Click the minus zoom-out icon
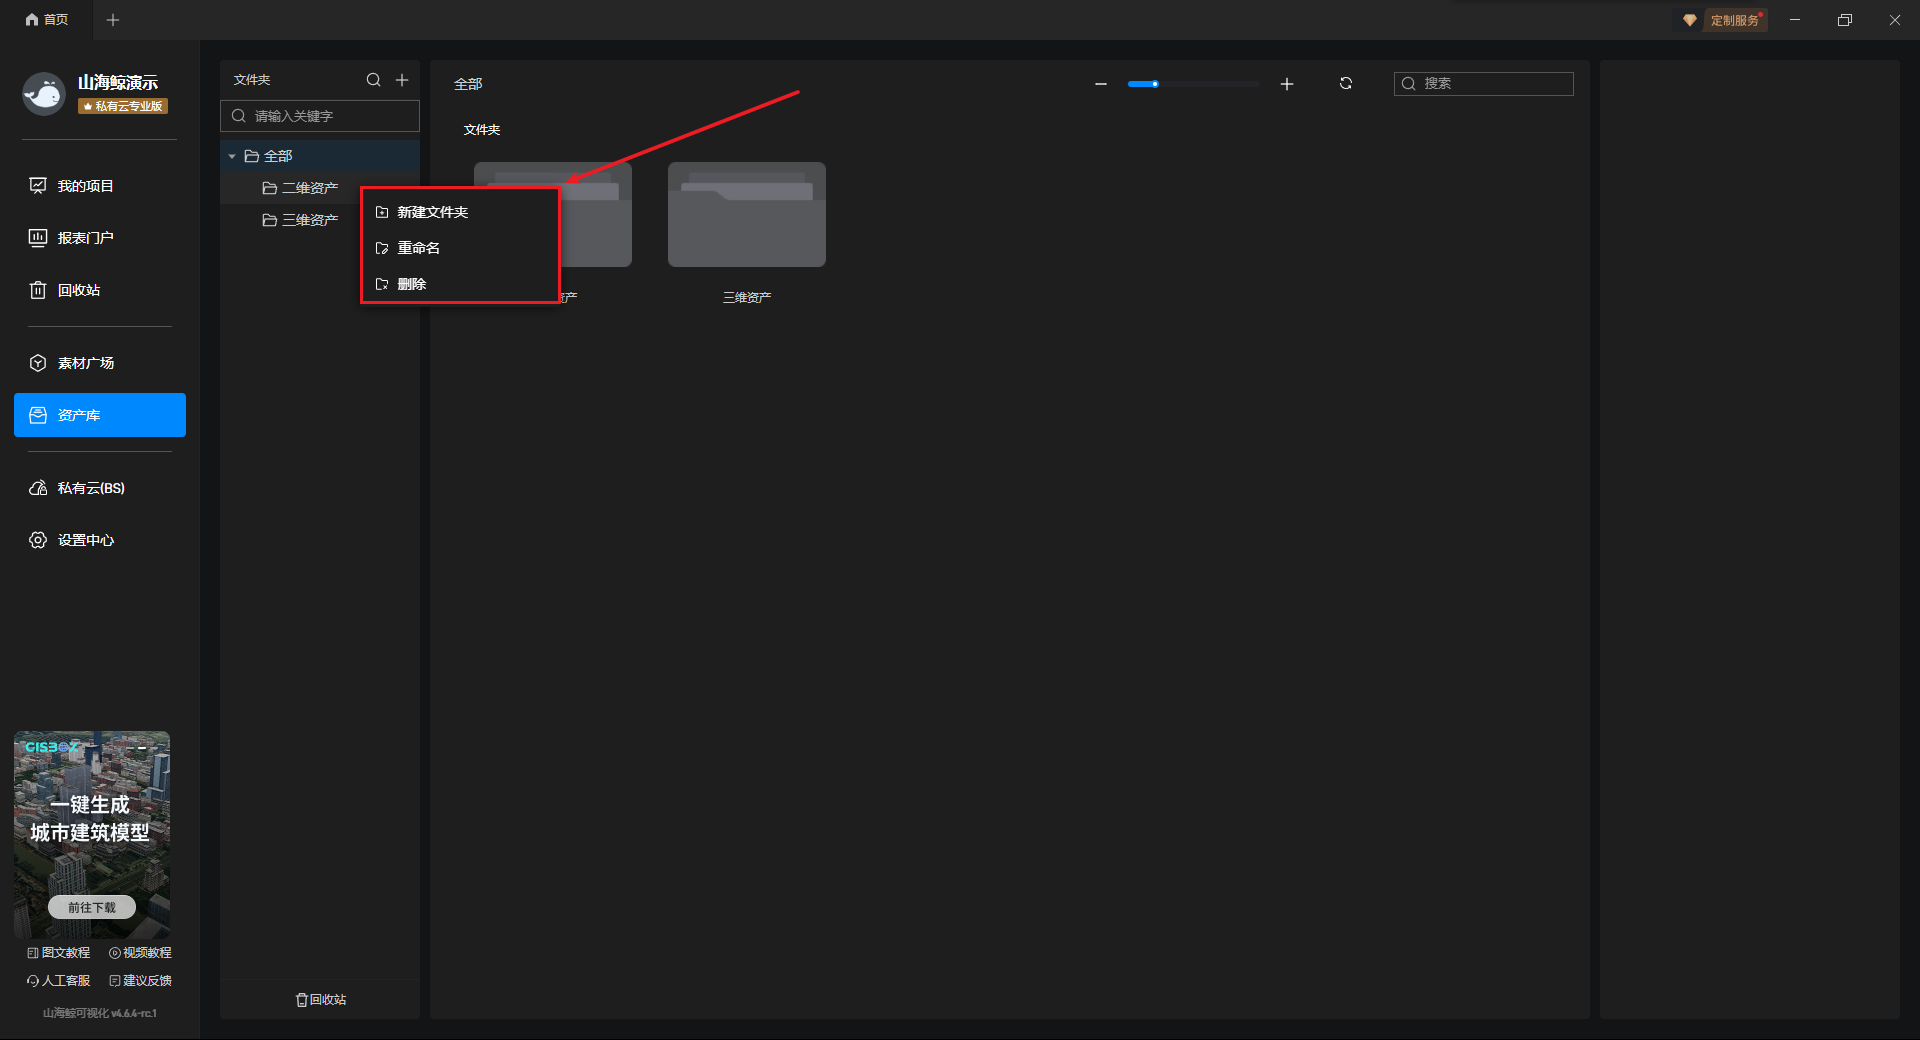 point(1101,84)
